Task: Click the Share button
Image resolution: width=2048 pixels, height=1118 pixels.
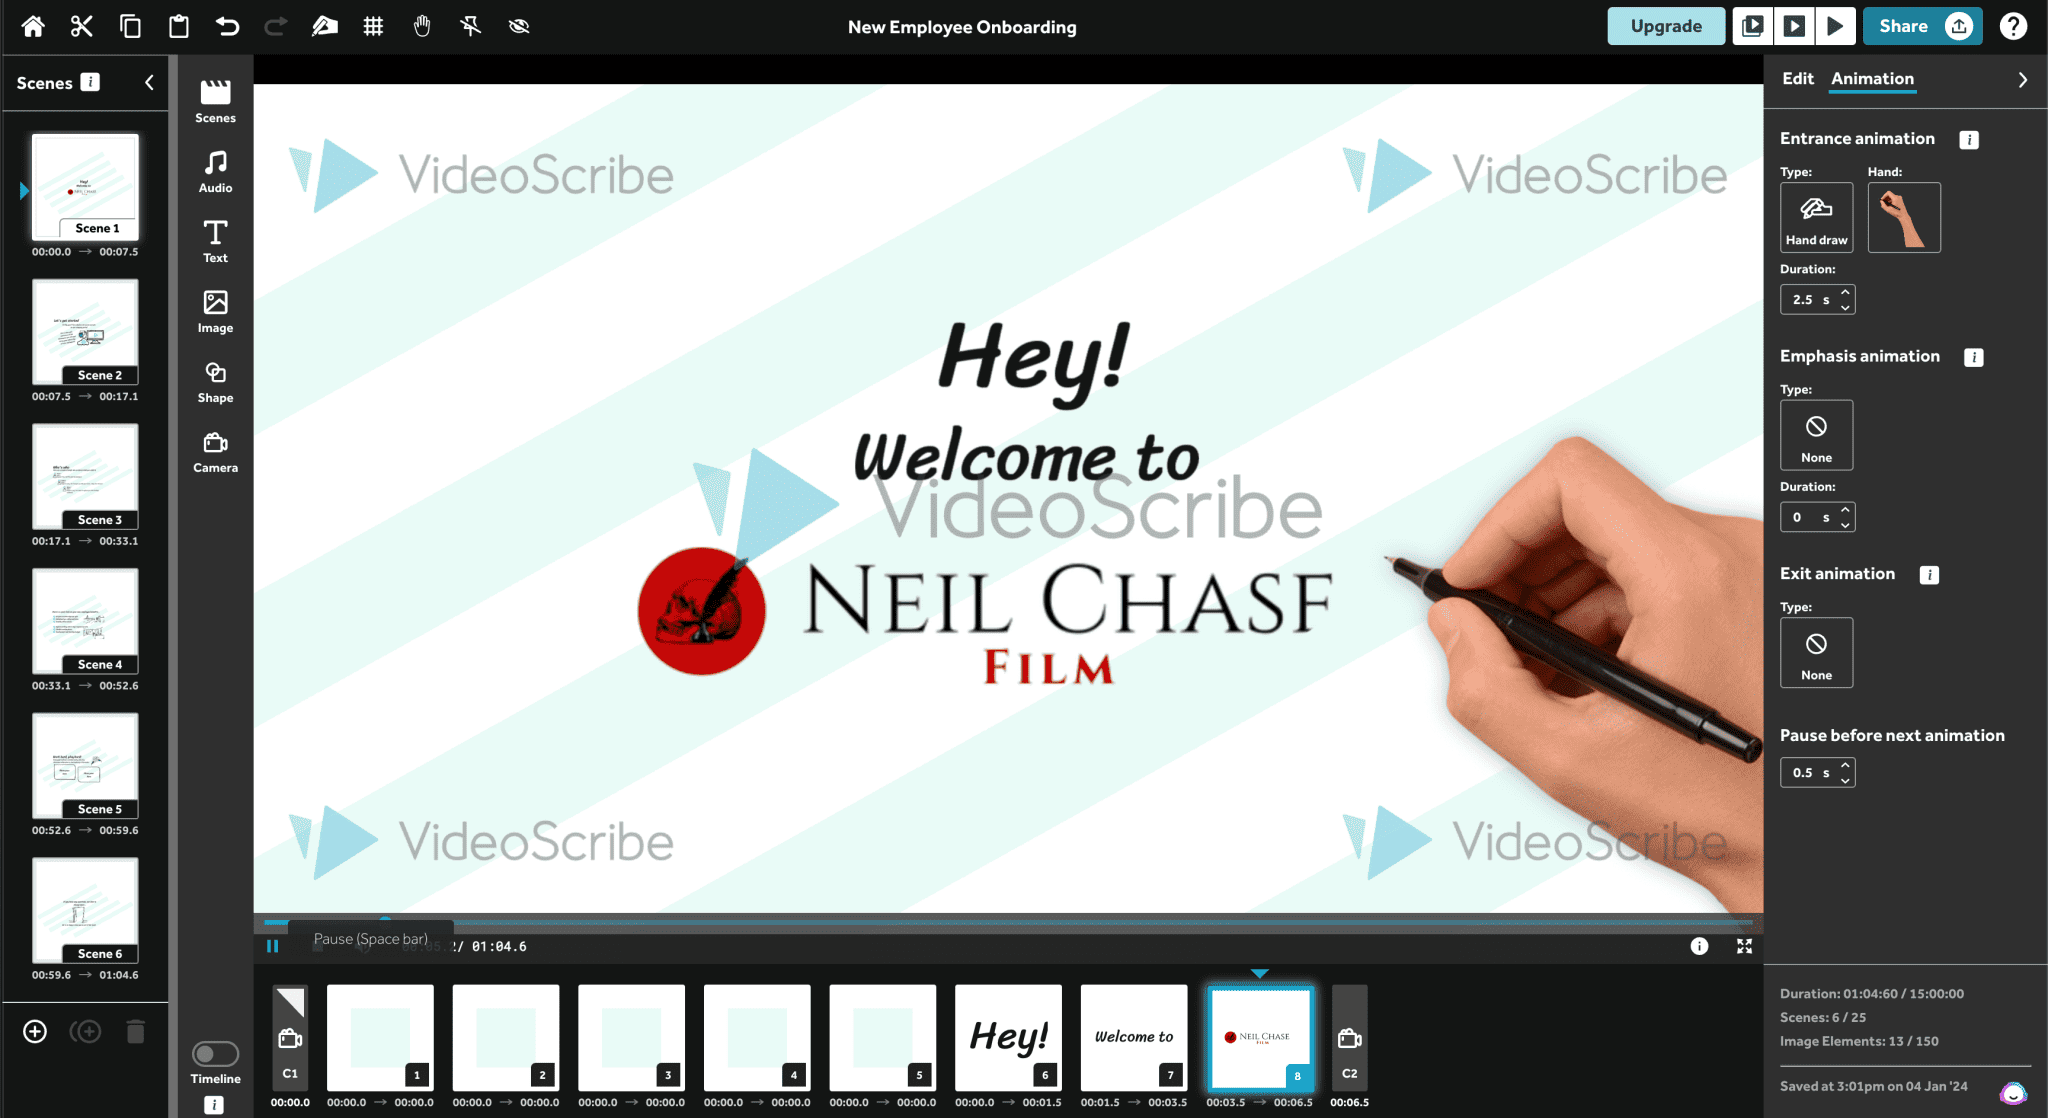Action: (x=1922, y=26)
